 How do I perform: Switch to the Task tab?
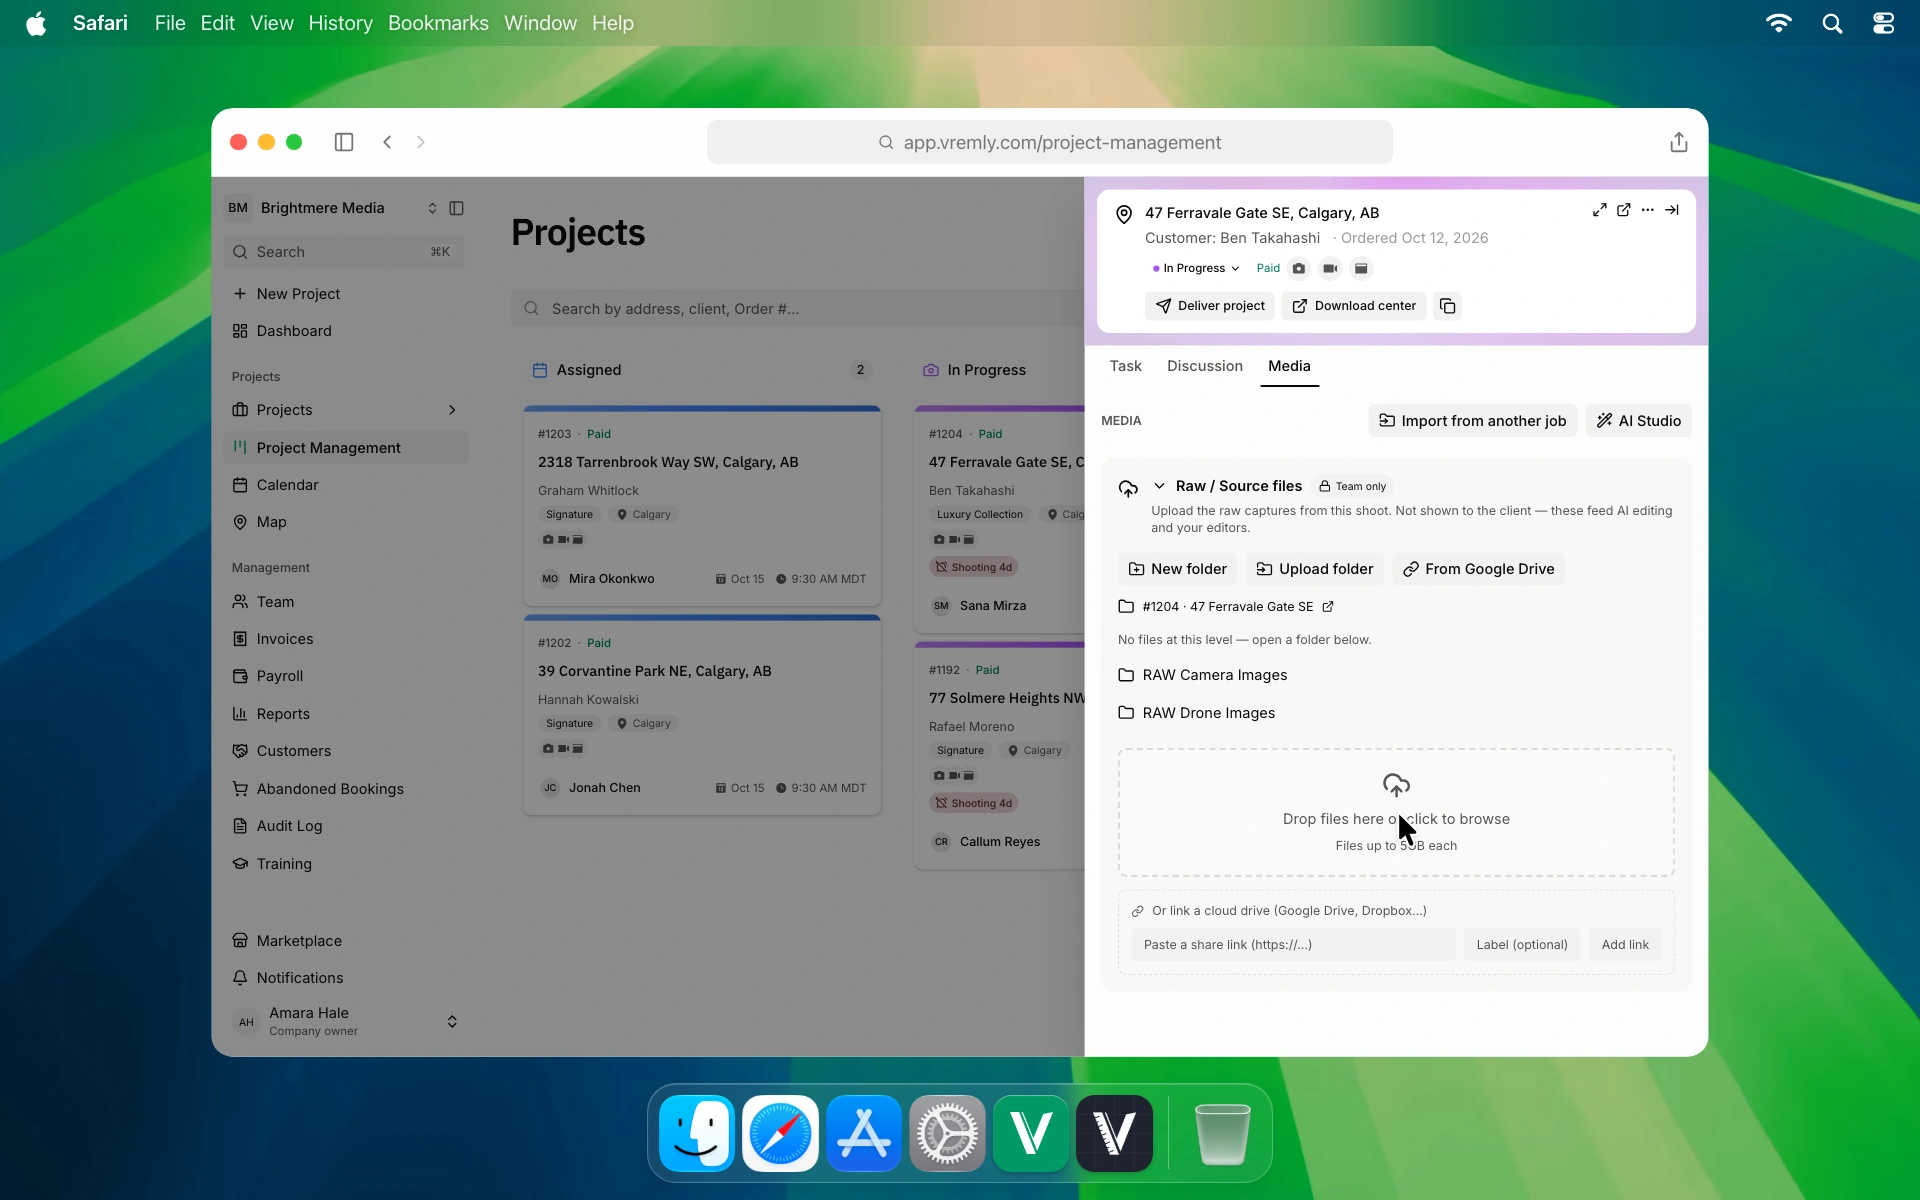[x=1125, y=366]
